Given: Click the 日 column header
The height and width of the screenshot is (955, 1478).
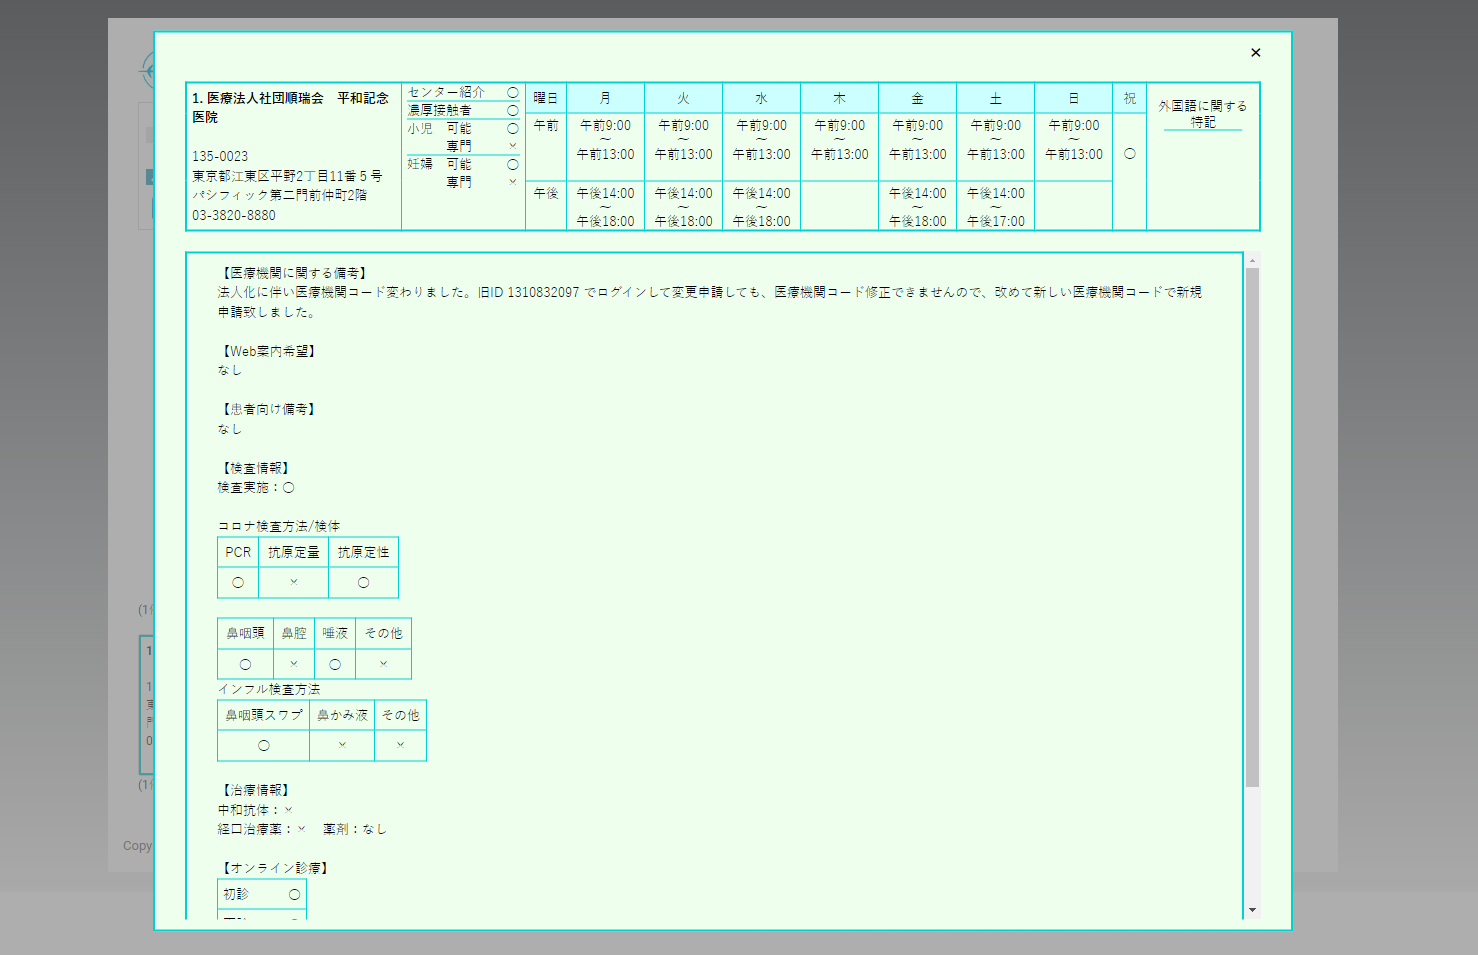Looking at the screenshot, I should pos(1073,98).
